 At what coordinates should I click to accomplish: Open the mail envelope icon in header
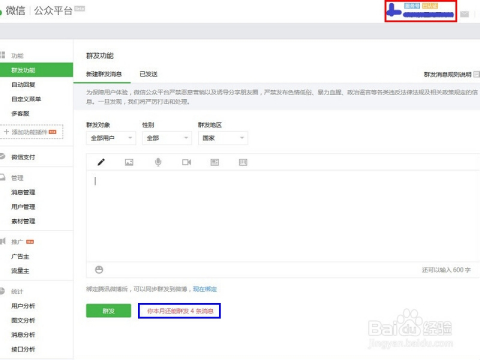[464, 14]
